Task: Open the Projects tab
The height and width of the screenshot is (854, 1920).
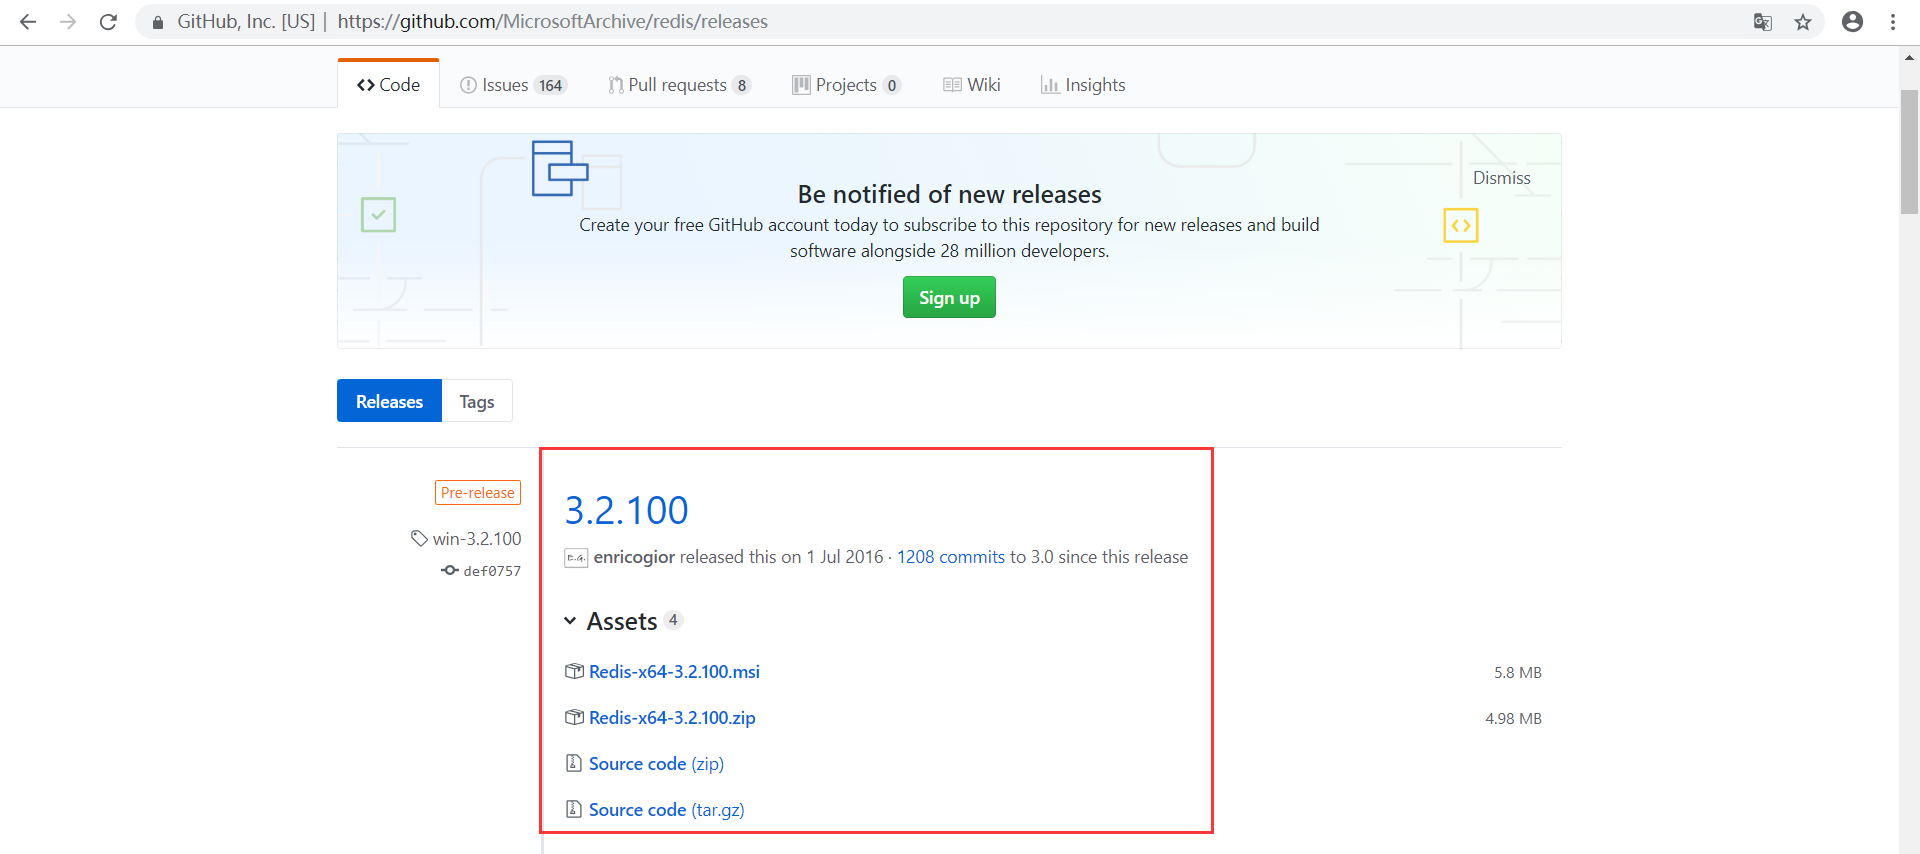Action: [x=846, y=85]
